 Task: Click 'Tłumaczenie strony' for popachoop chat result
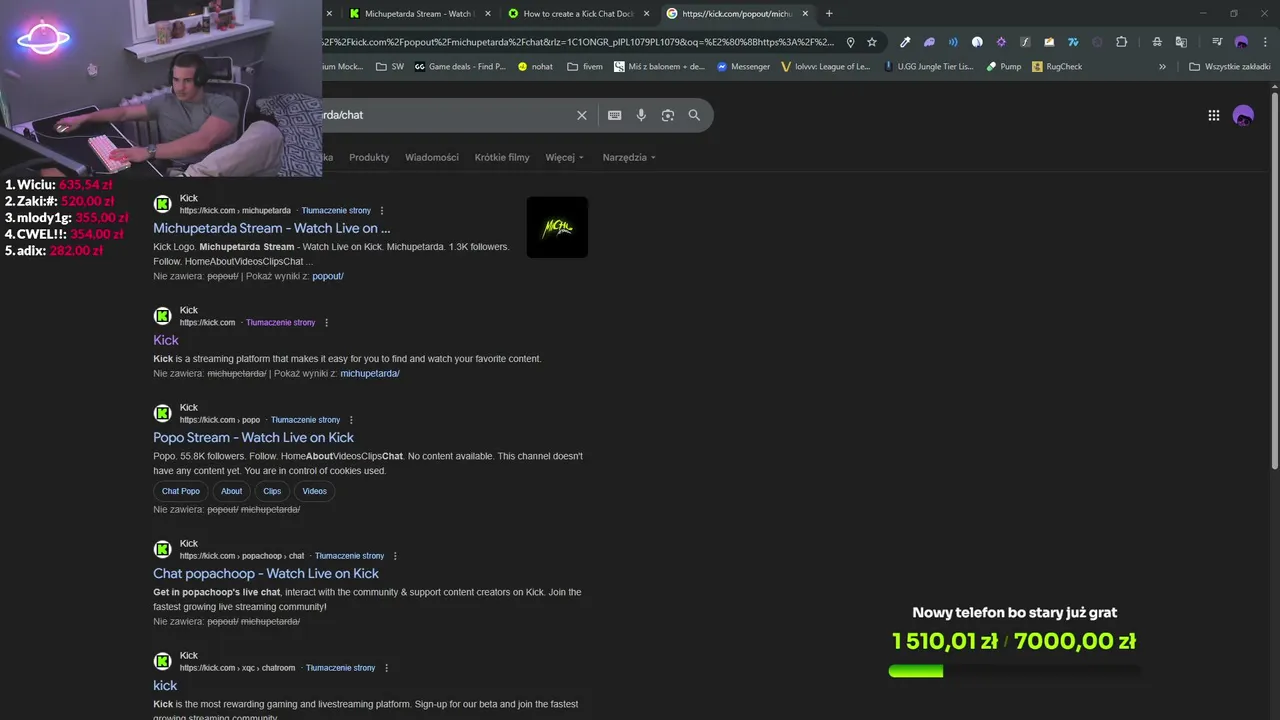(x=349, y=556)
